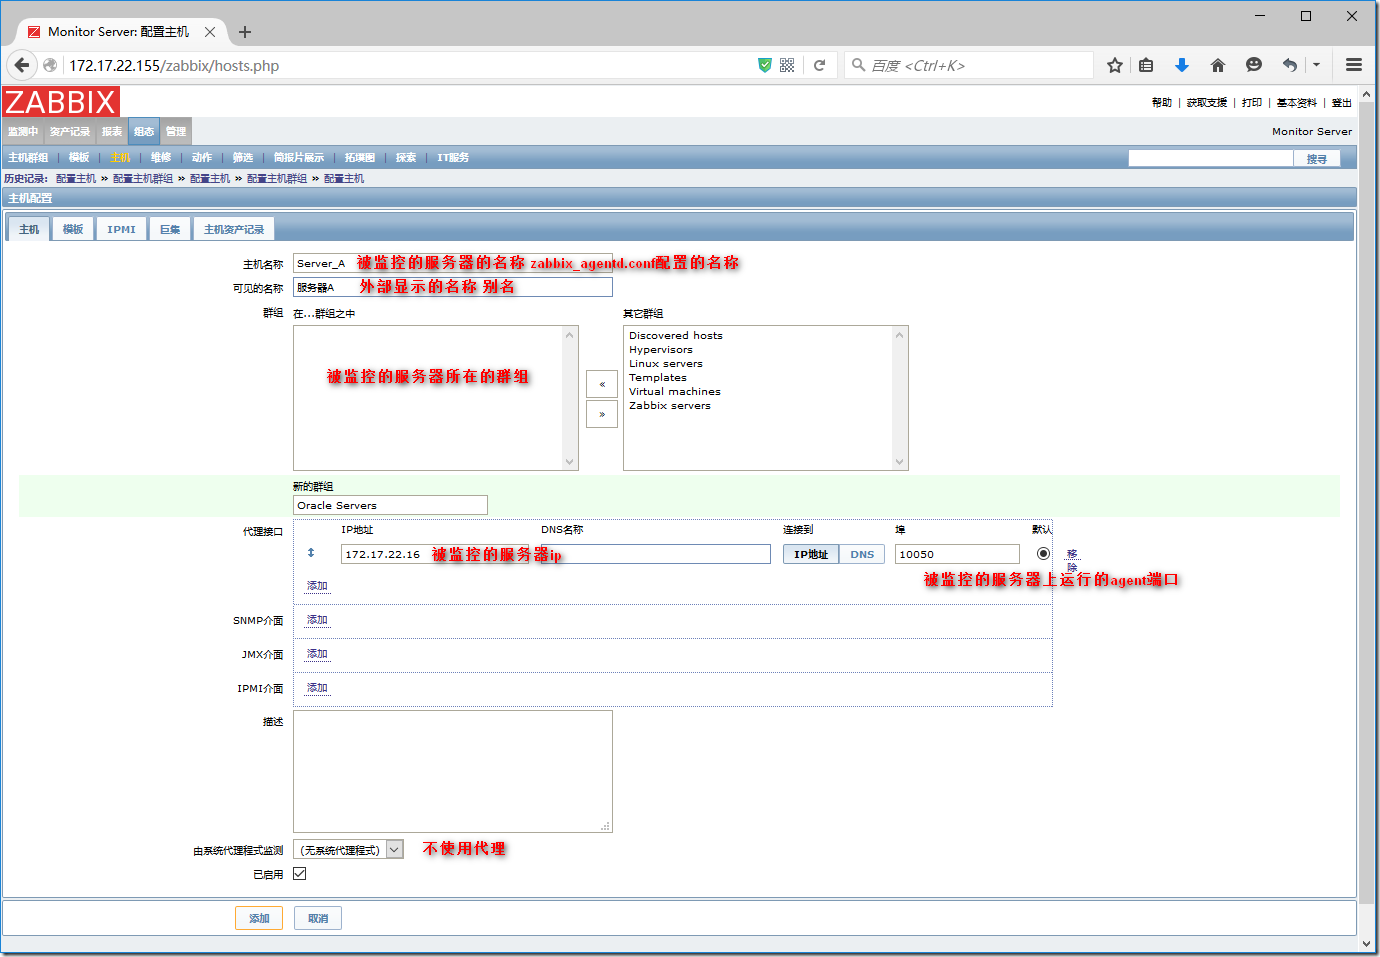Click the 帮助 help link
Screen dimensions: 1380x957
pyautogui.click(x=1161, y=102)
